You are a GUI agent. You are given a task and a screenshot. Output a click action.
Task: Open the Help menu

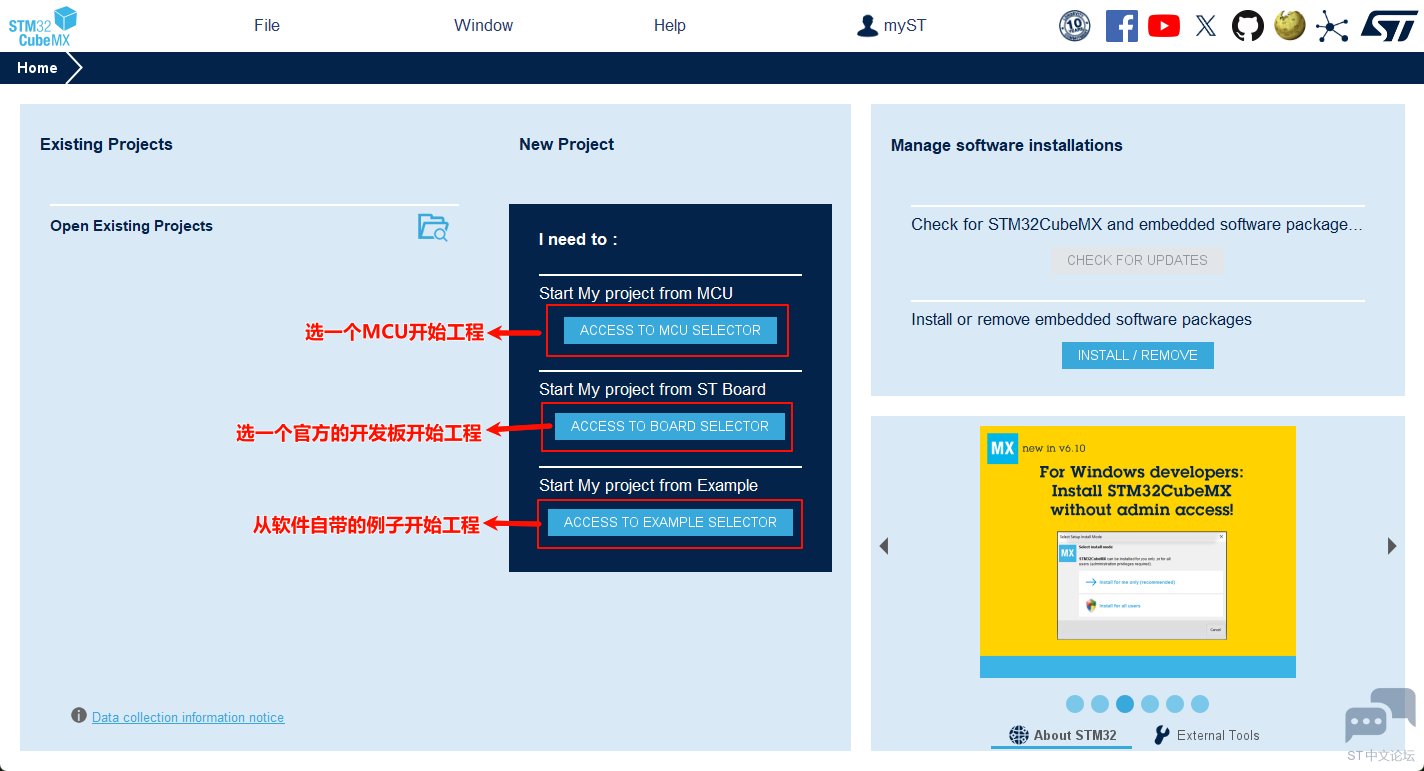[670, 26]
